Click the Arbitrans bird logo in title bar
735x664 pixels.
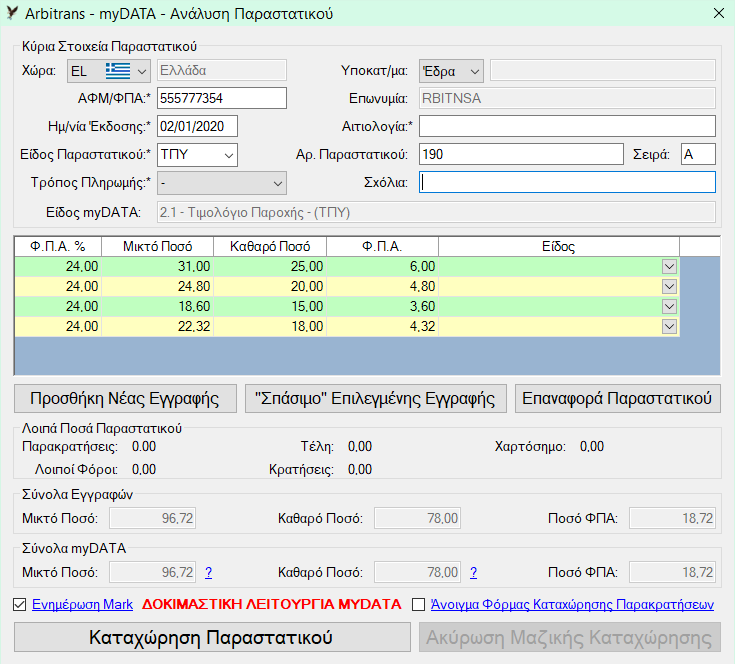coord(12,13)
